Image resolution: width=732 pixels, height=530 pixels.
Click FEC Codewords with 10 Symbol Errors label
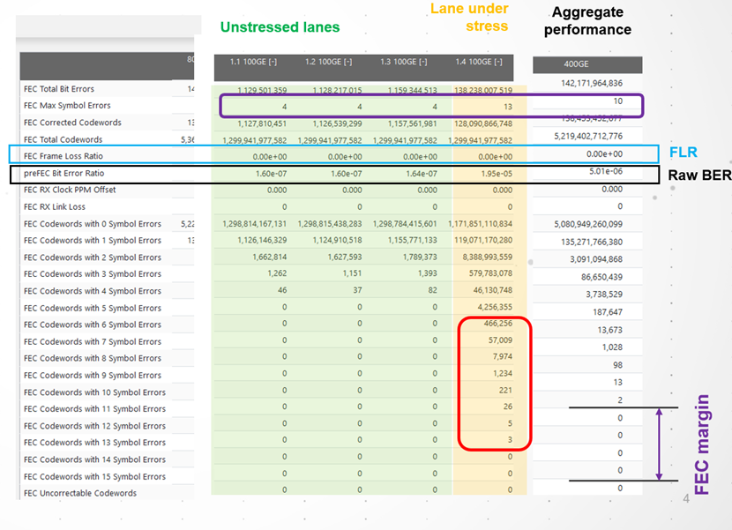click(x=95, y=392)
